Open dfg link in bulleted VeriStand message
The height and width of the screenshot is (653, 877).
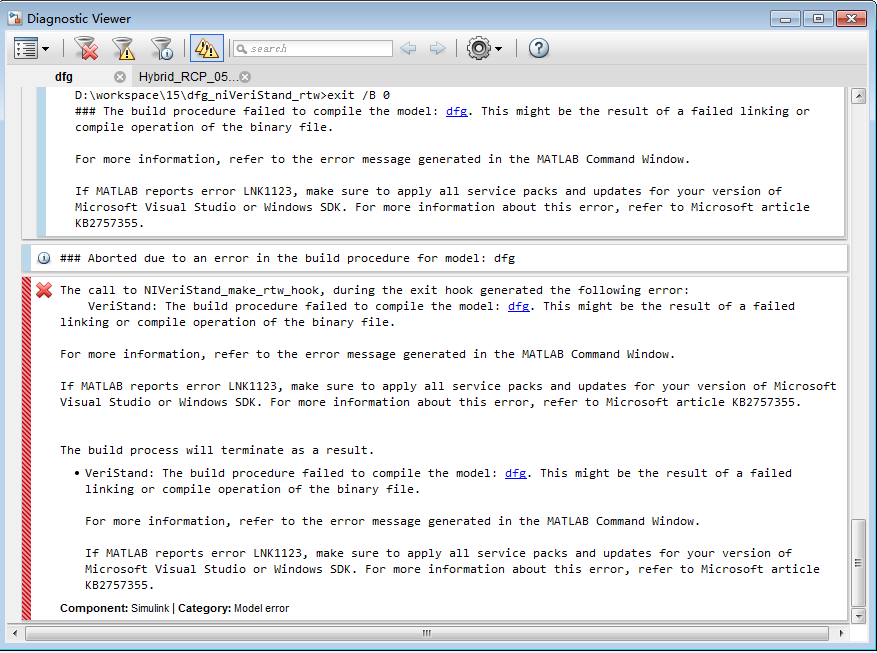[516, 474]
